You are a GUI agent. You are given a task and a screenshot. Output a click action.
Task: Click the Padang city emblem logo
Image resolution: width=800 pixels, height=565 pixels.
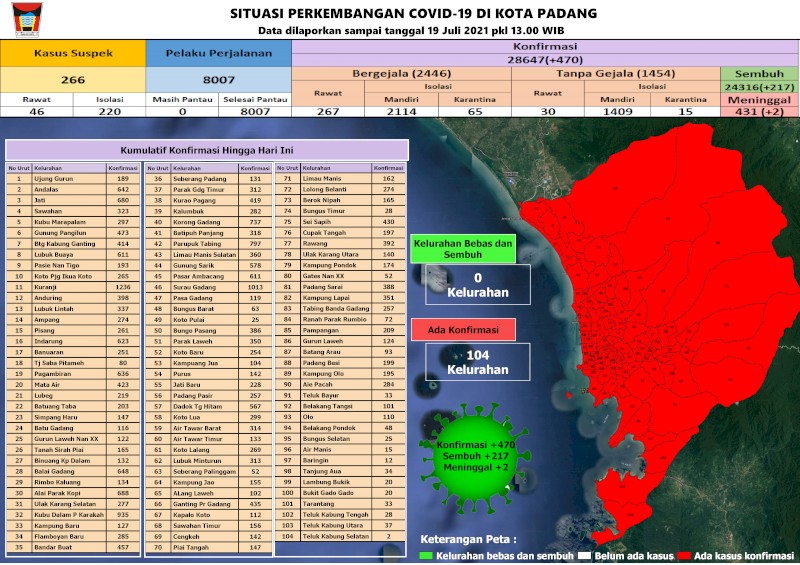(27, 19)
